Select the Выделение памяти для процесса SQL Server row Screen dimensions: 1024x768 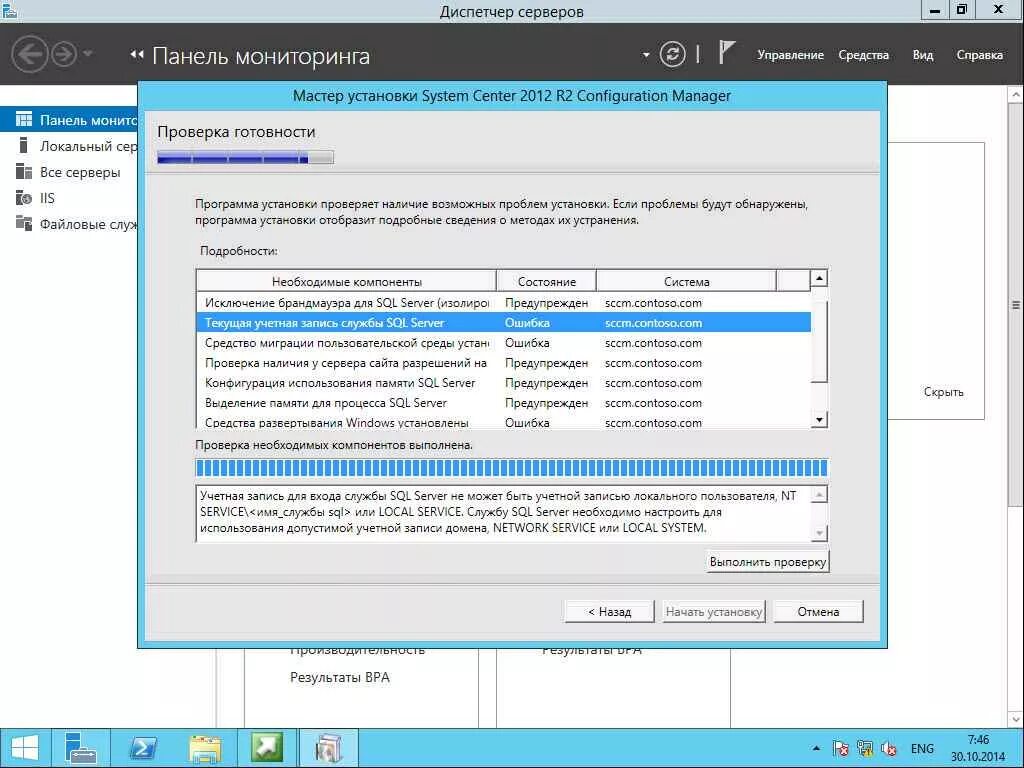pos(504,403)
